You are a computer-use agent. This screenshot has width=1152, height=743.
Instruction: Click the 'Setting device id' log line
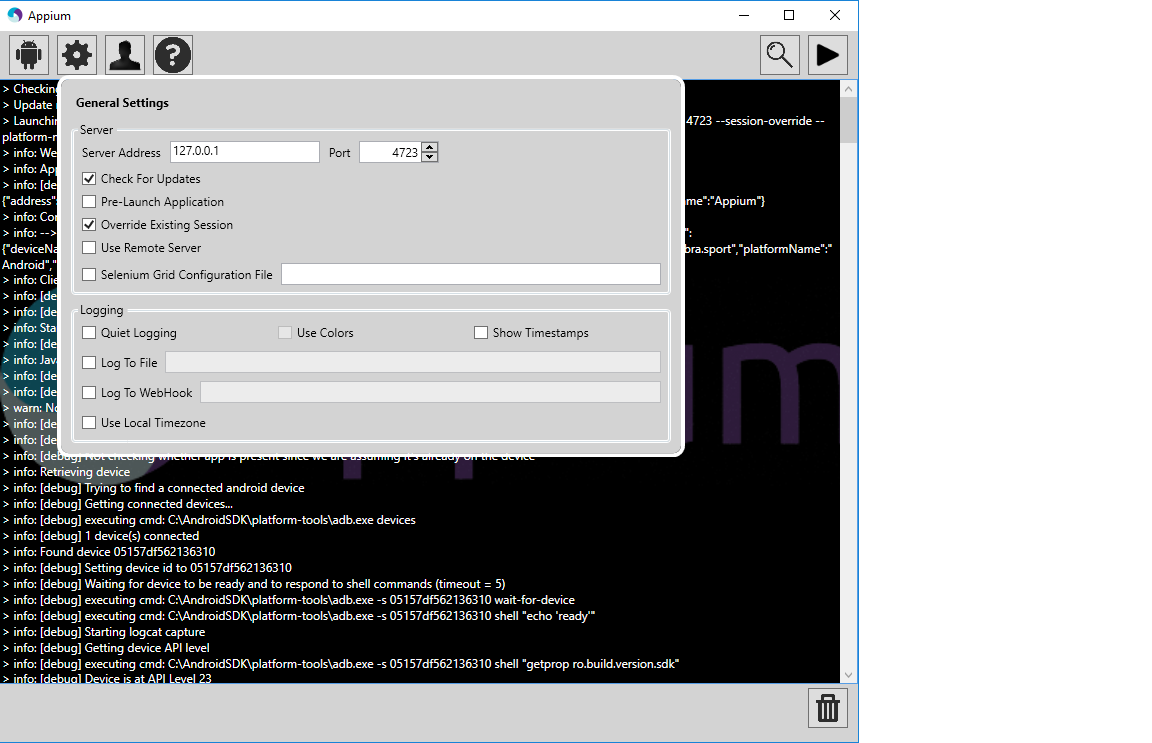click(x=147, y=568)
